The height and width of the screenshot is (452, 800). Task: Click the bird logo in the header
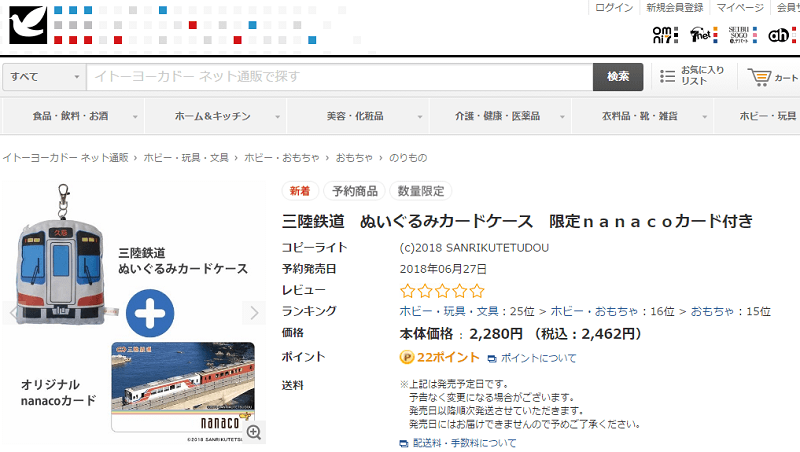(x=28, y=25)
